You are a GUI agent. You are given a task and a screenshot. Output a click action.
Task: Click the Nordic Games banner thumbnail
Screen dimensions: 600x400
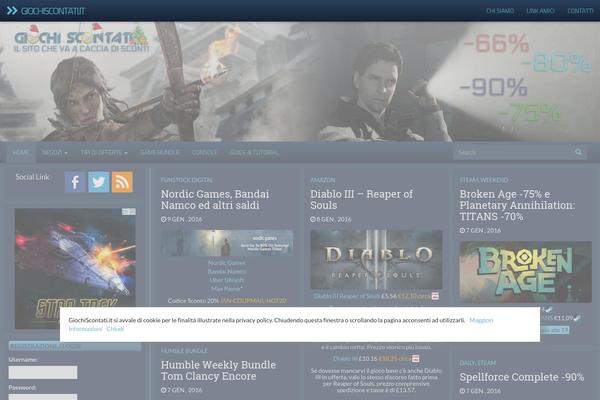pyautogui.click(x=227, y=243)
